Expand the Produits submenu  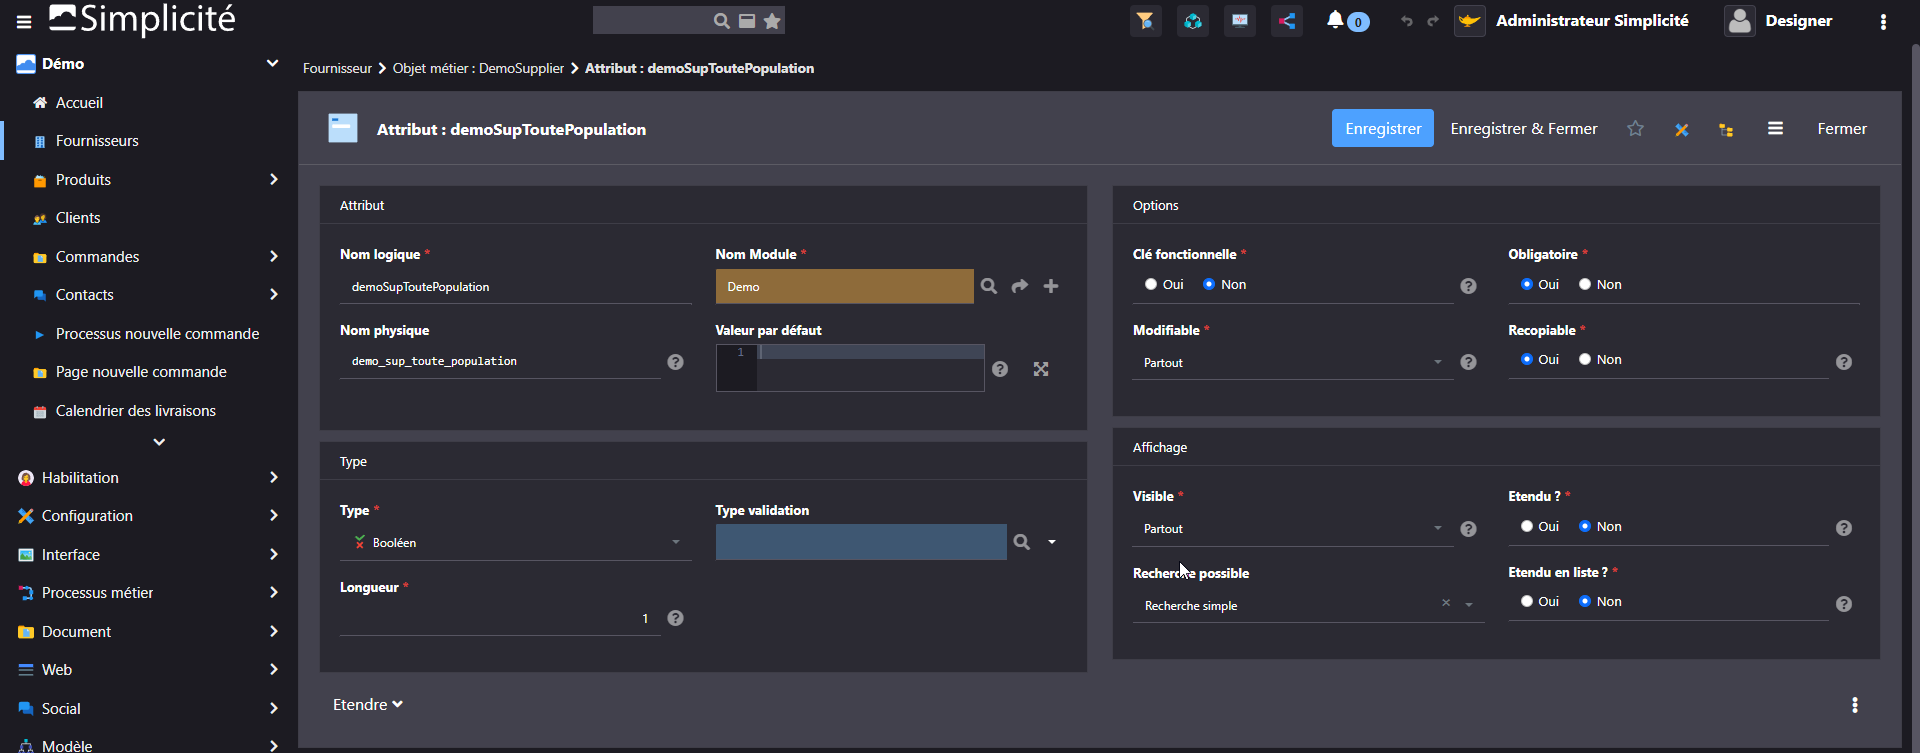point(273,180)
